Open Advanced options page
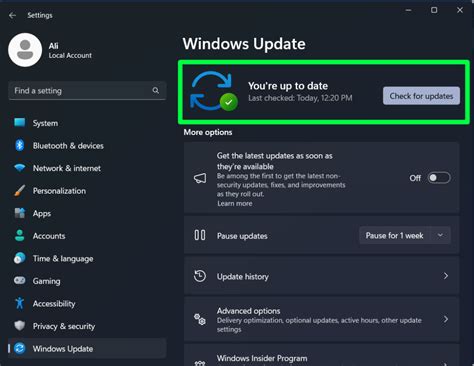Viewport: 474px width, 366px height. 322,319
